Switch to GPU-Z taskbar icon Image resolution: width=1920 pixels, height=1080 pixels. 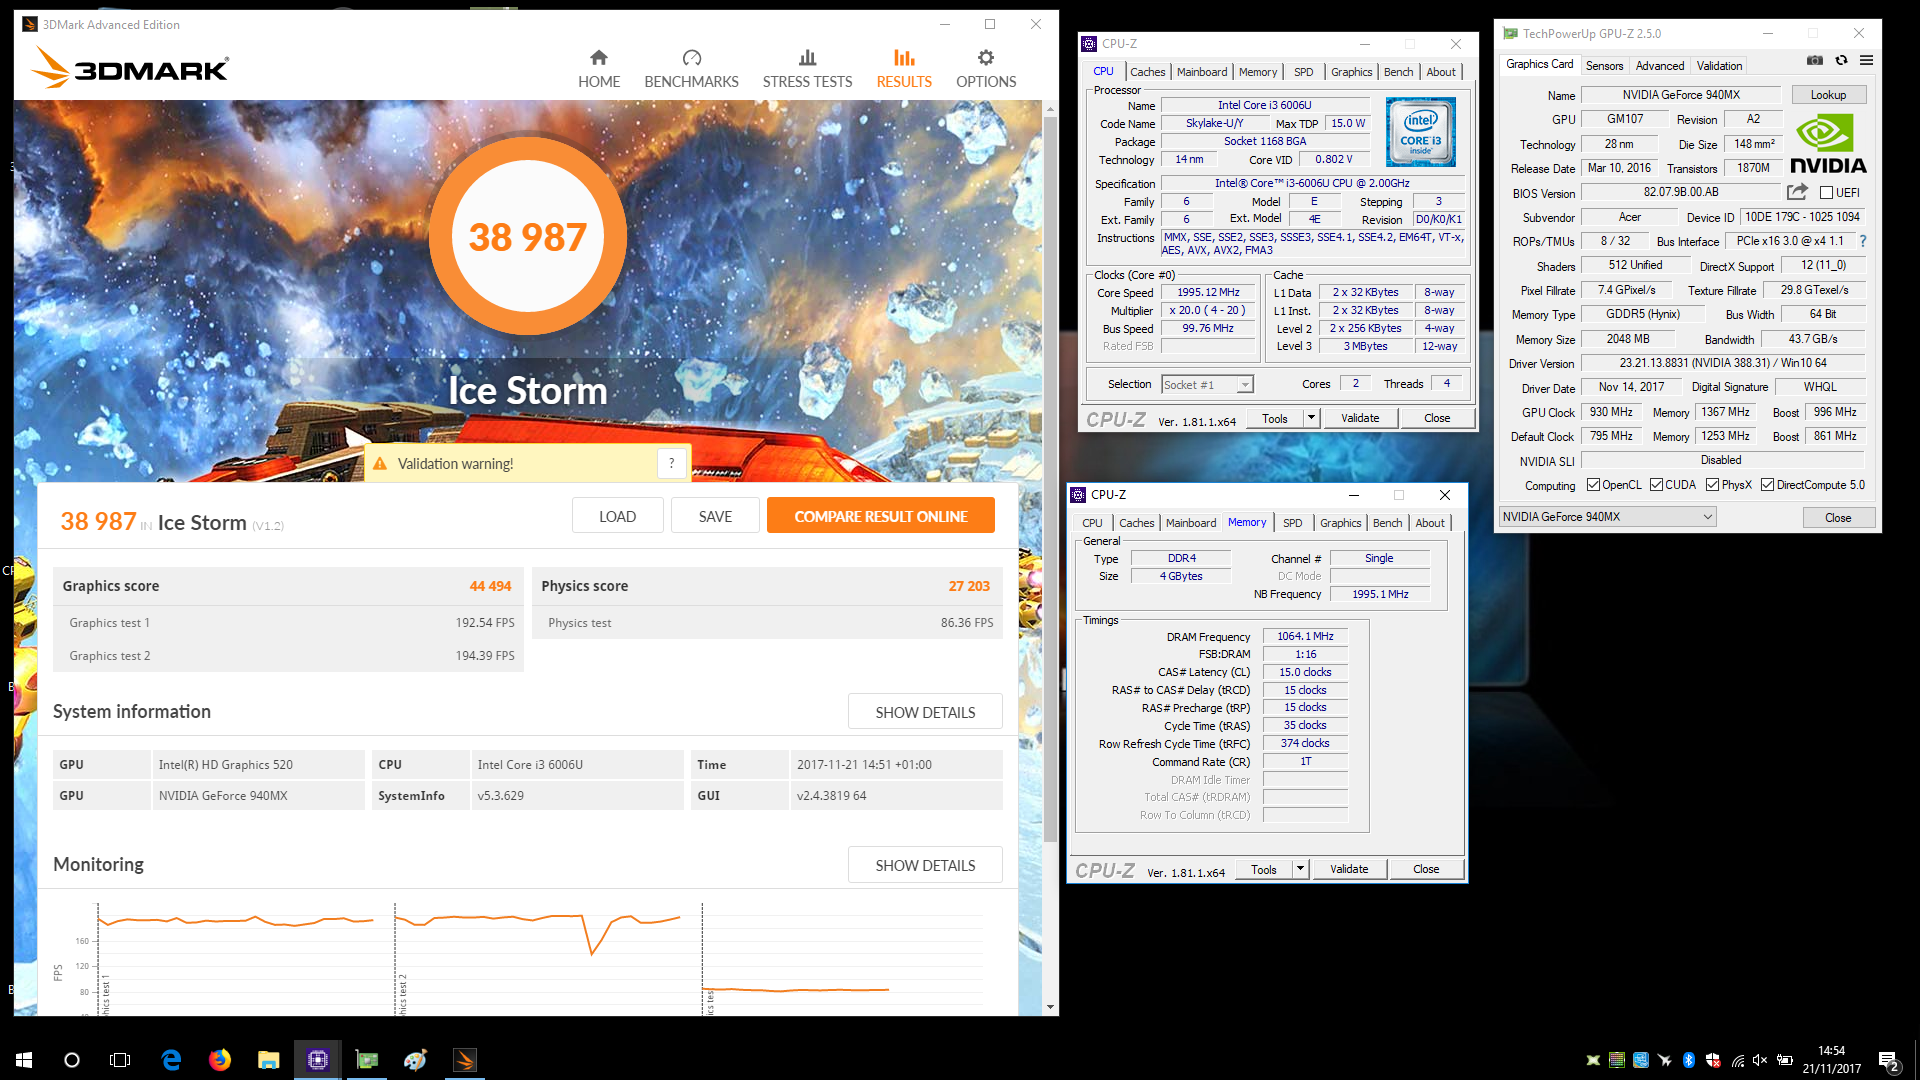[x=367, y=1060]
